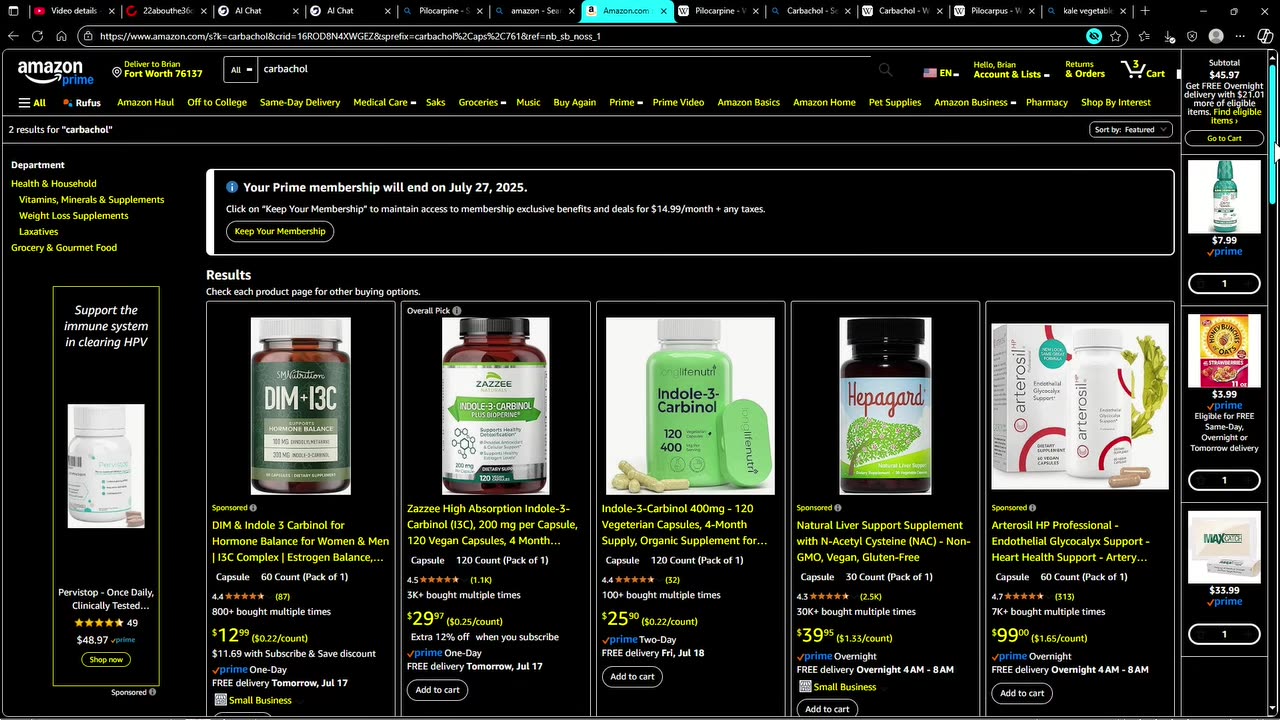
Task: Open a new browser tab
Action: tap(1145, 11)
